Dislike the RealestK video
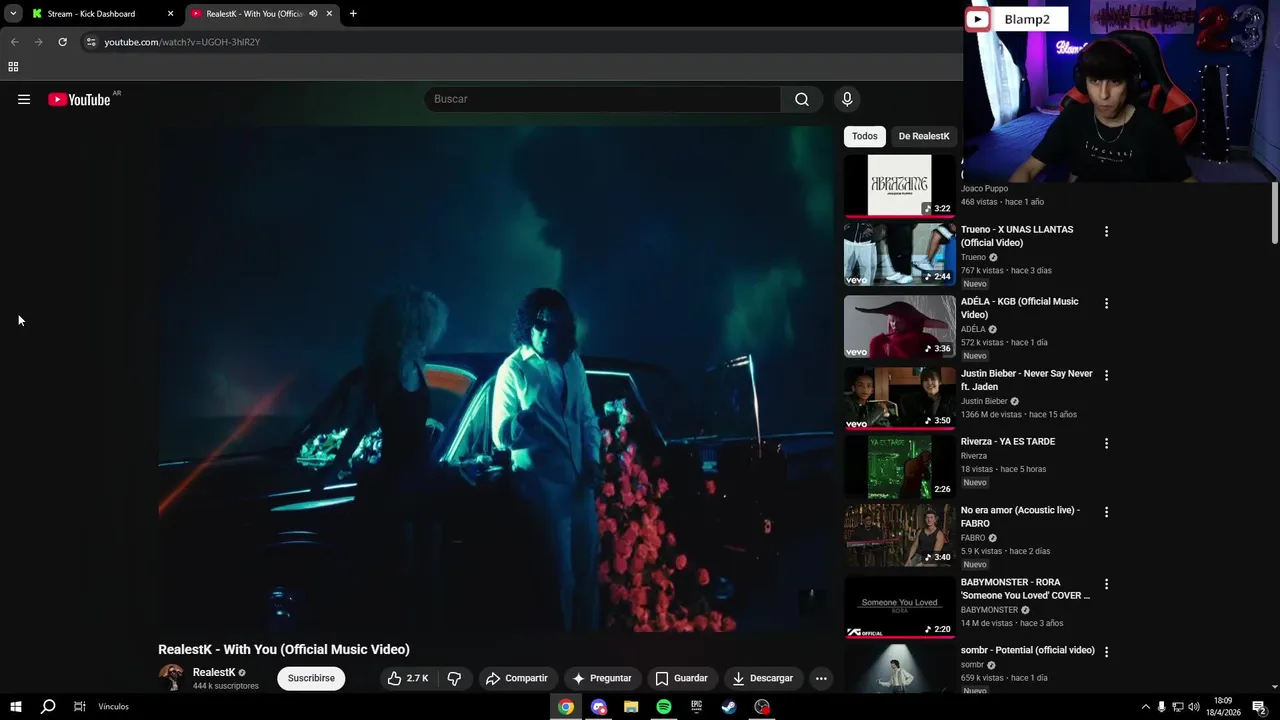 [x=454, y=678]
